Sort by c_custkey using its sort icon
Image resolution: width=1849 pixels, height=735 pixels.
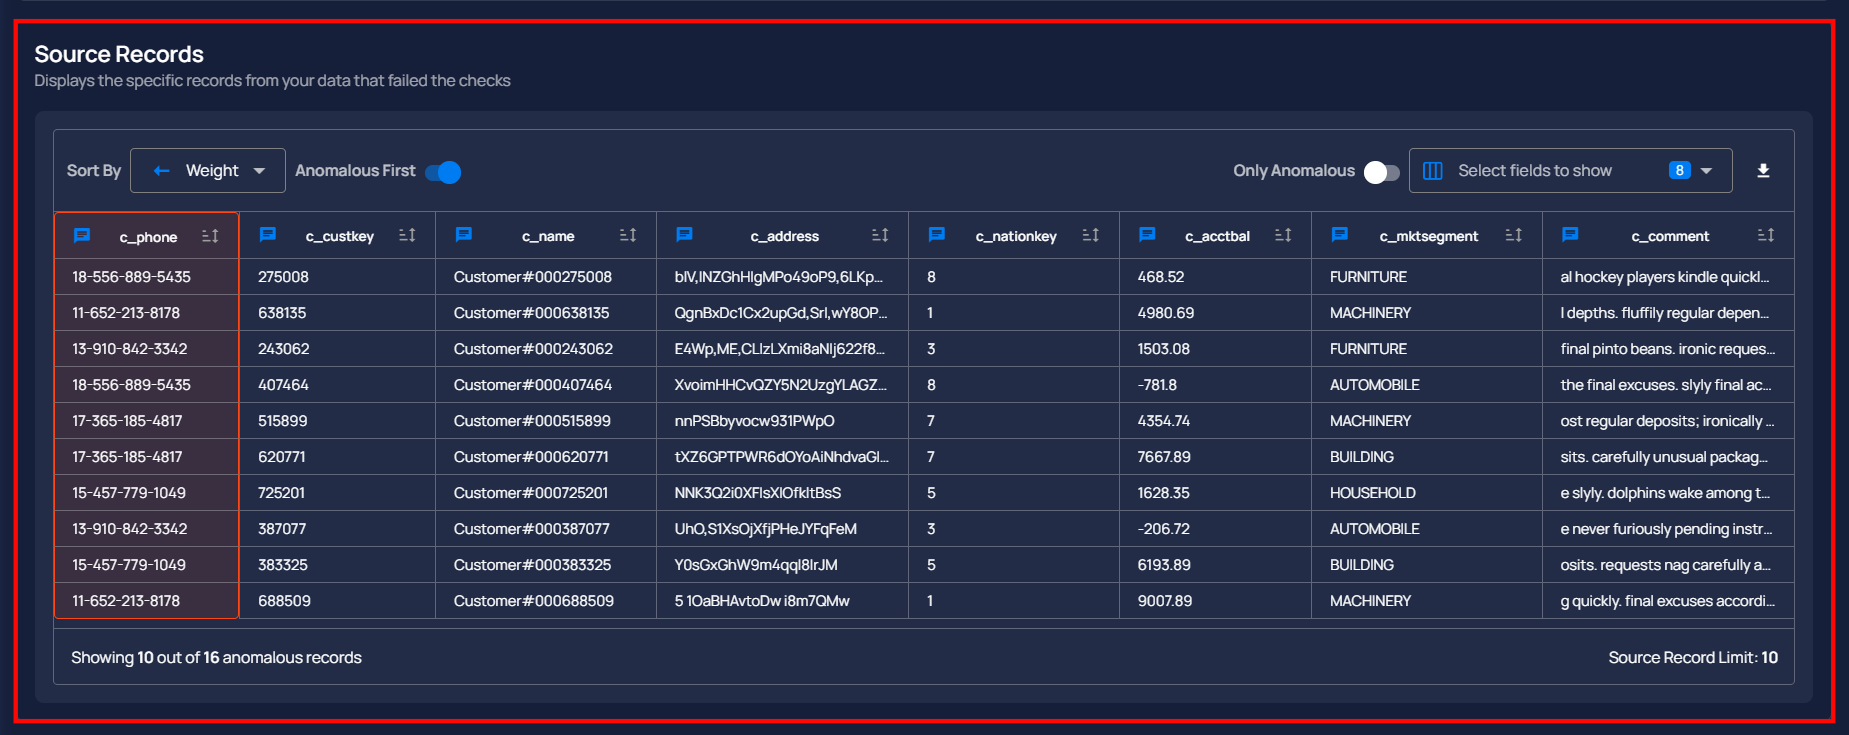tap(407, 235)
